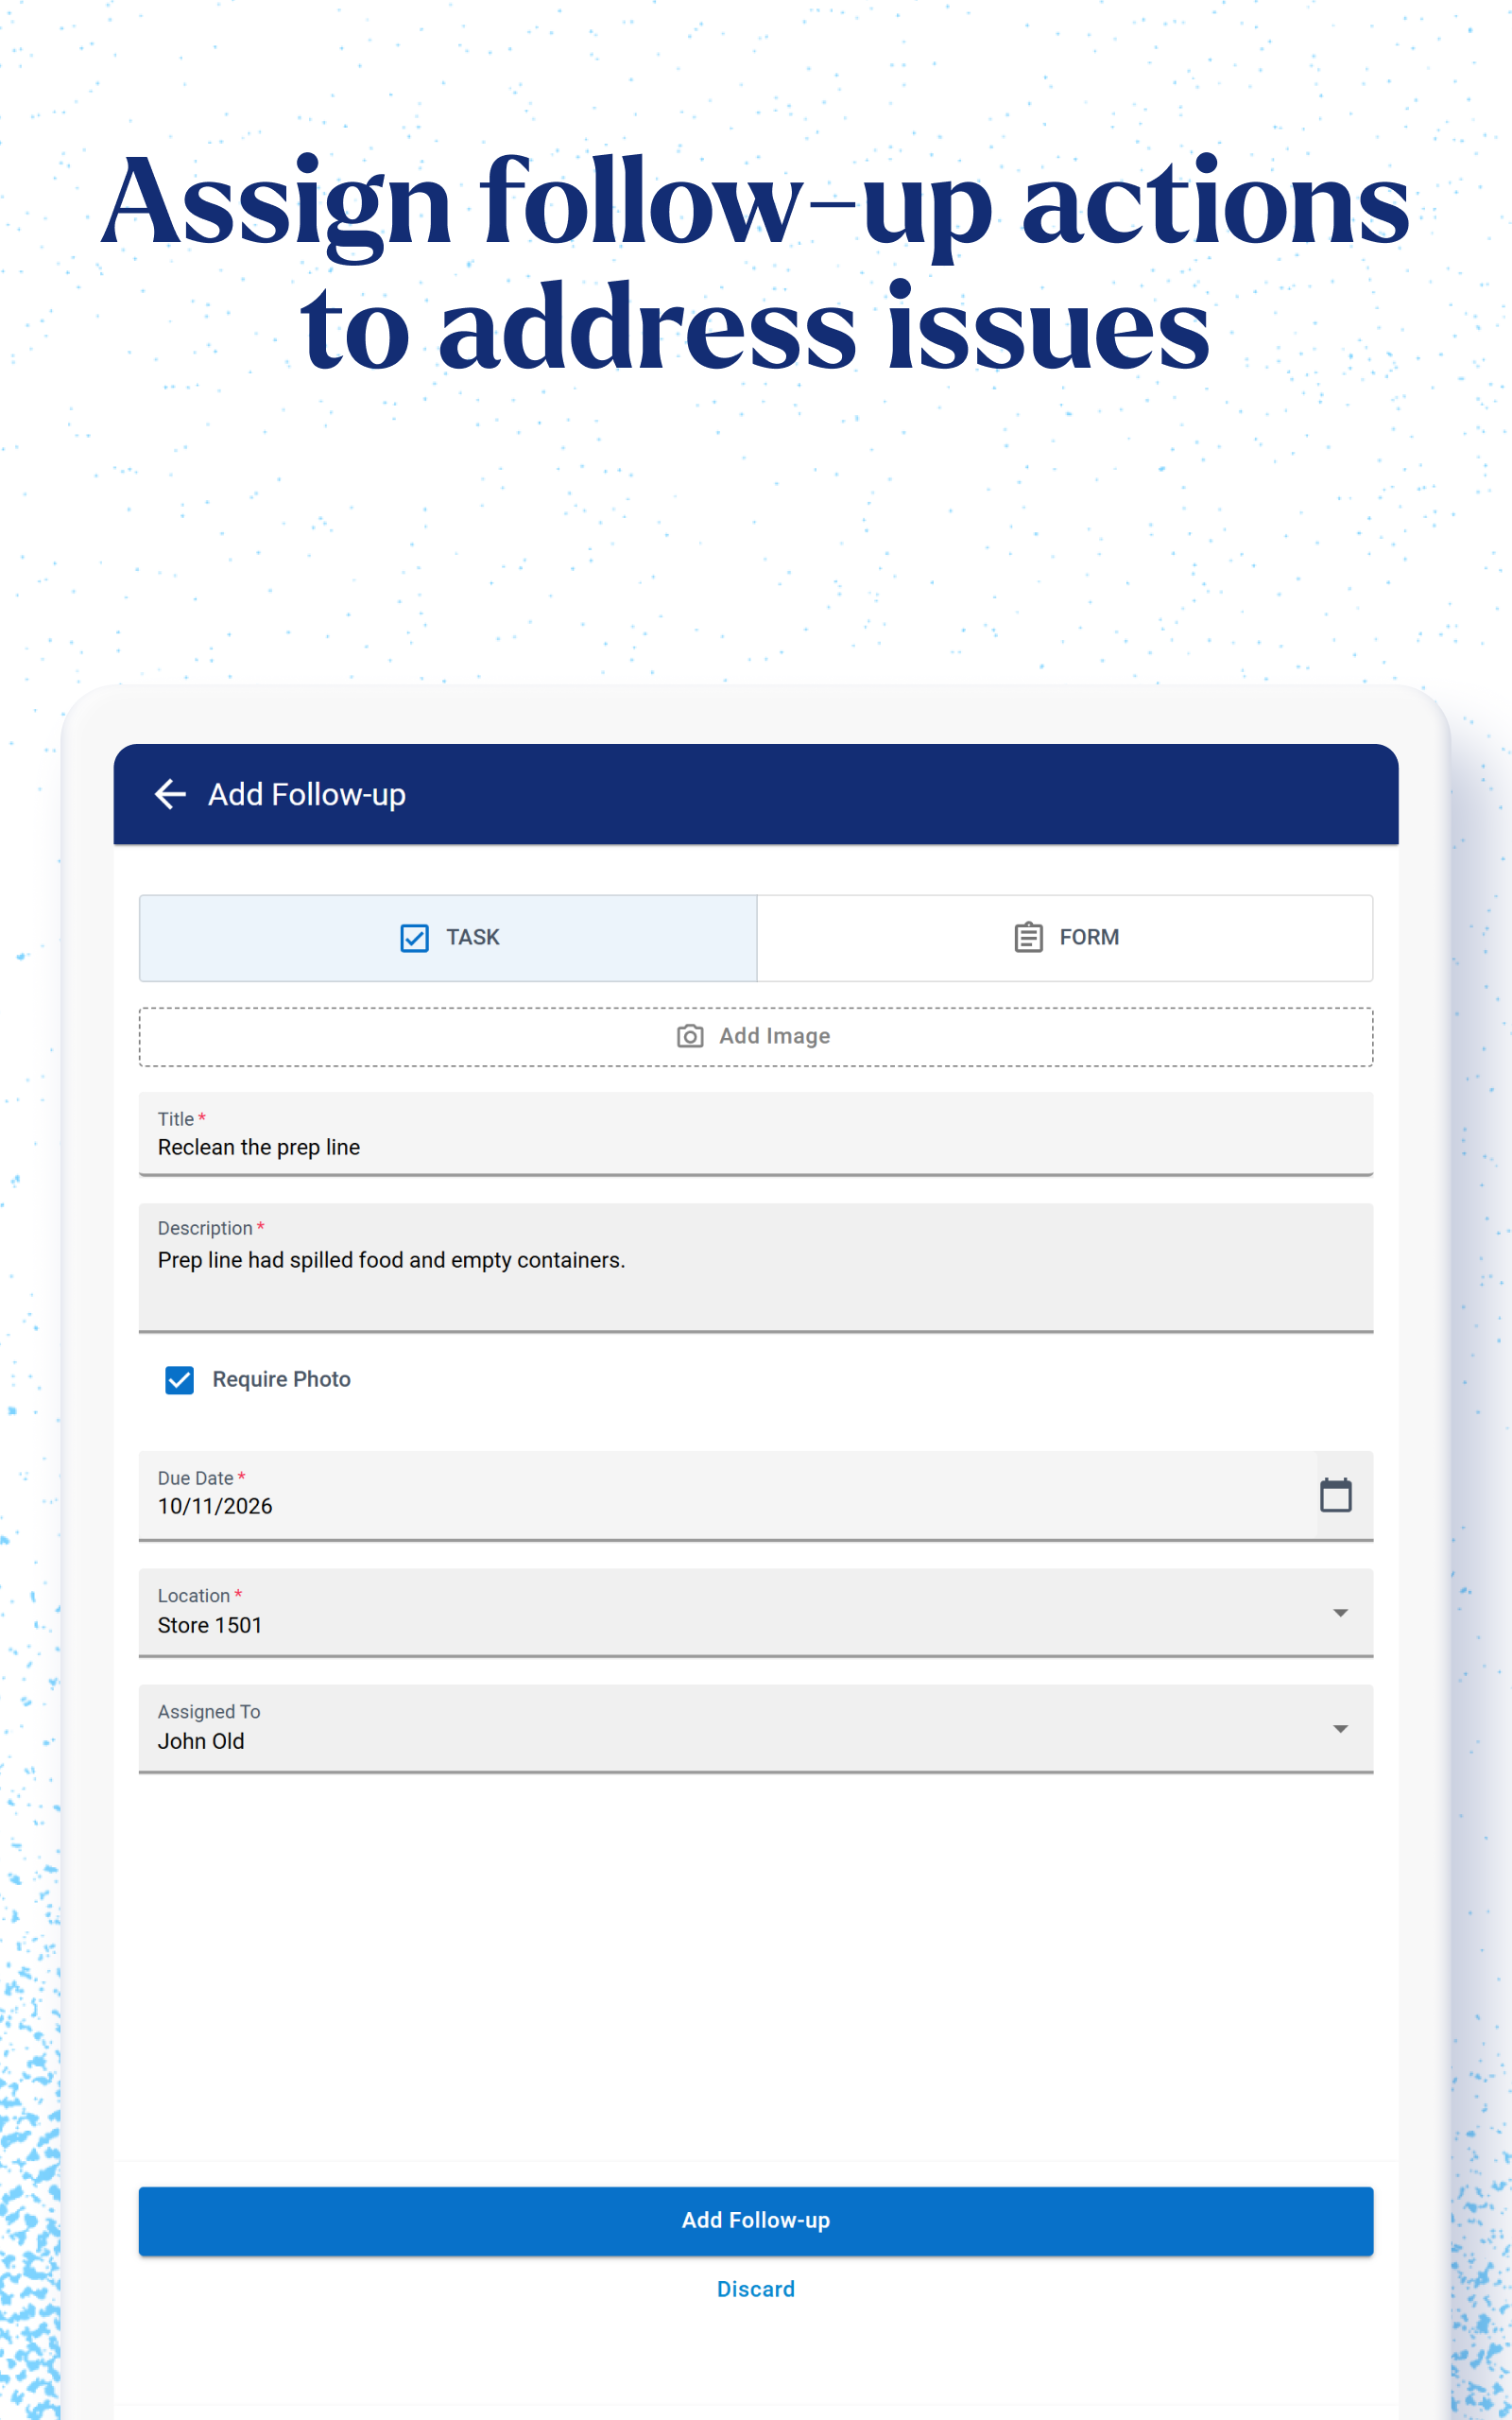This screenshot has width=1512, height=2420.
Task: Uncheck the Require Photo checkbox
Action: (x=179, y=1380)
